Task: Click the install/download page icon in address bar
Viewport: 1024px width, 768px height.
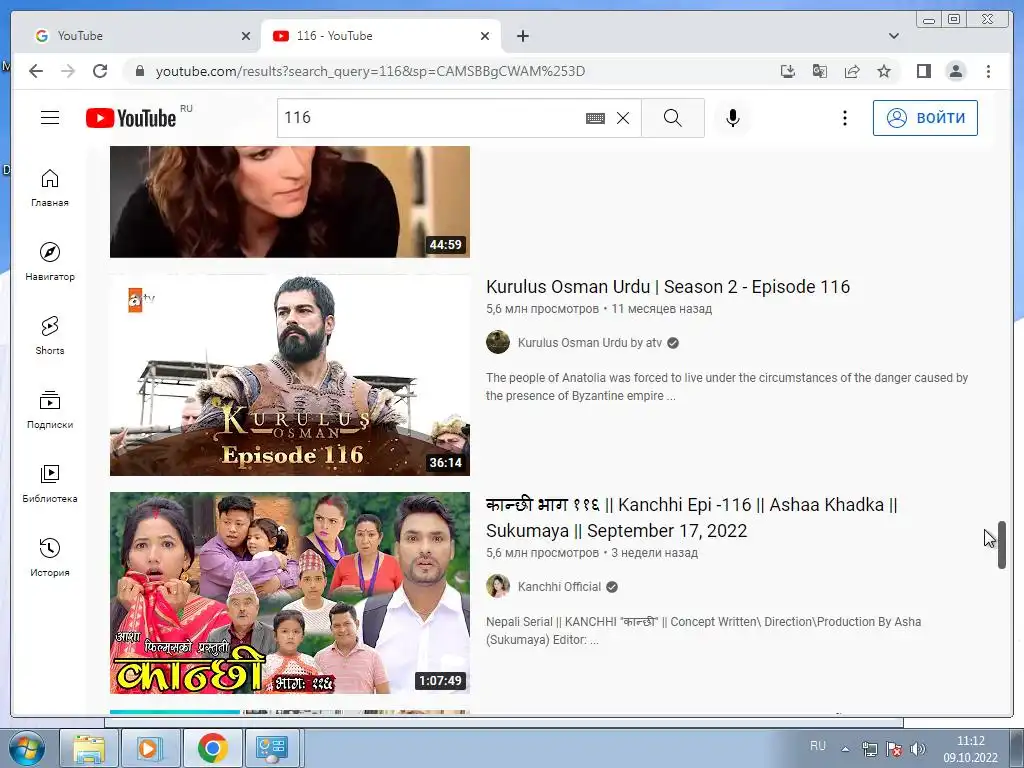Action: pyautogui.click(x=788, y=71)
